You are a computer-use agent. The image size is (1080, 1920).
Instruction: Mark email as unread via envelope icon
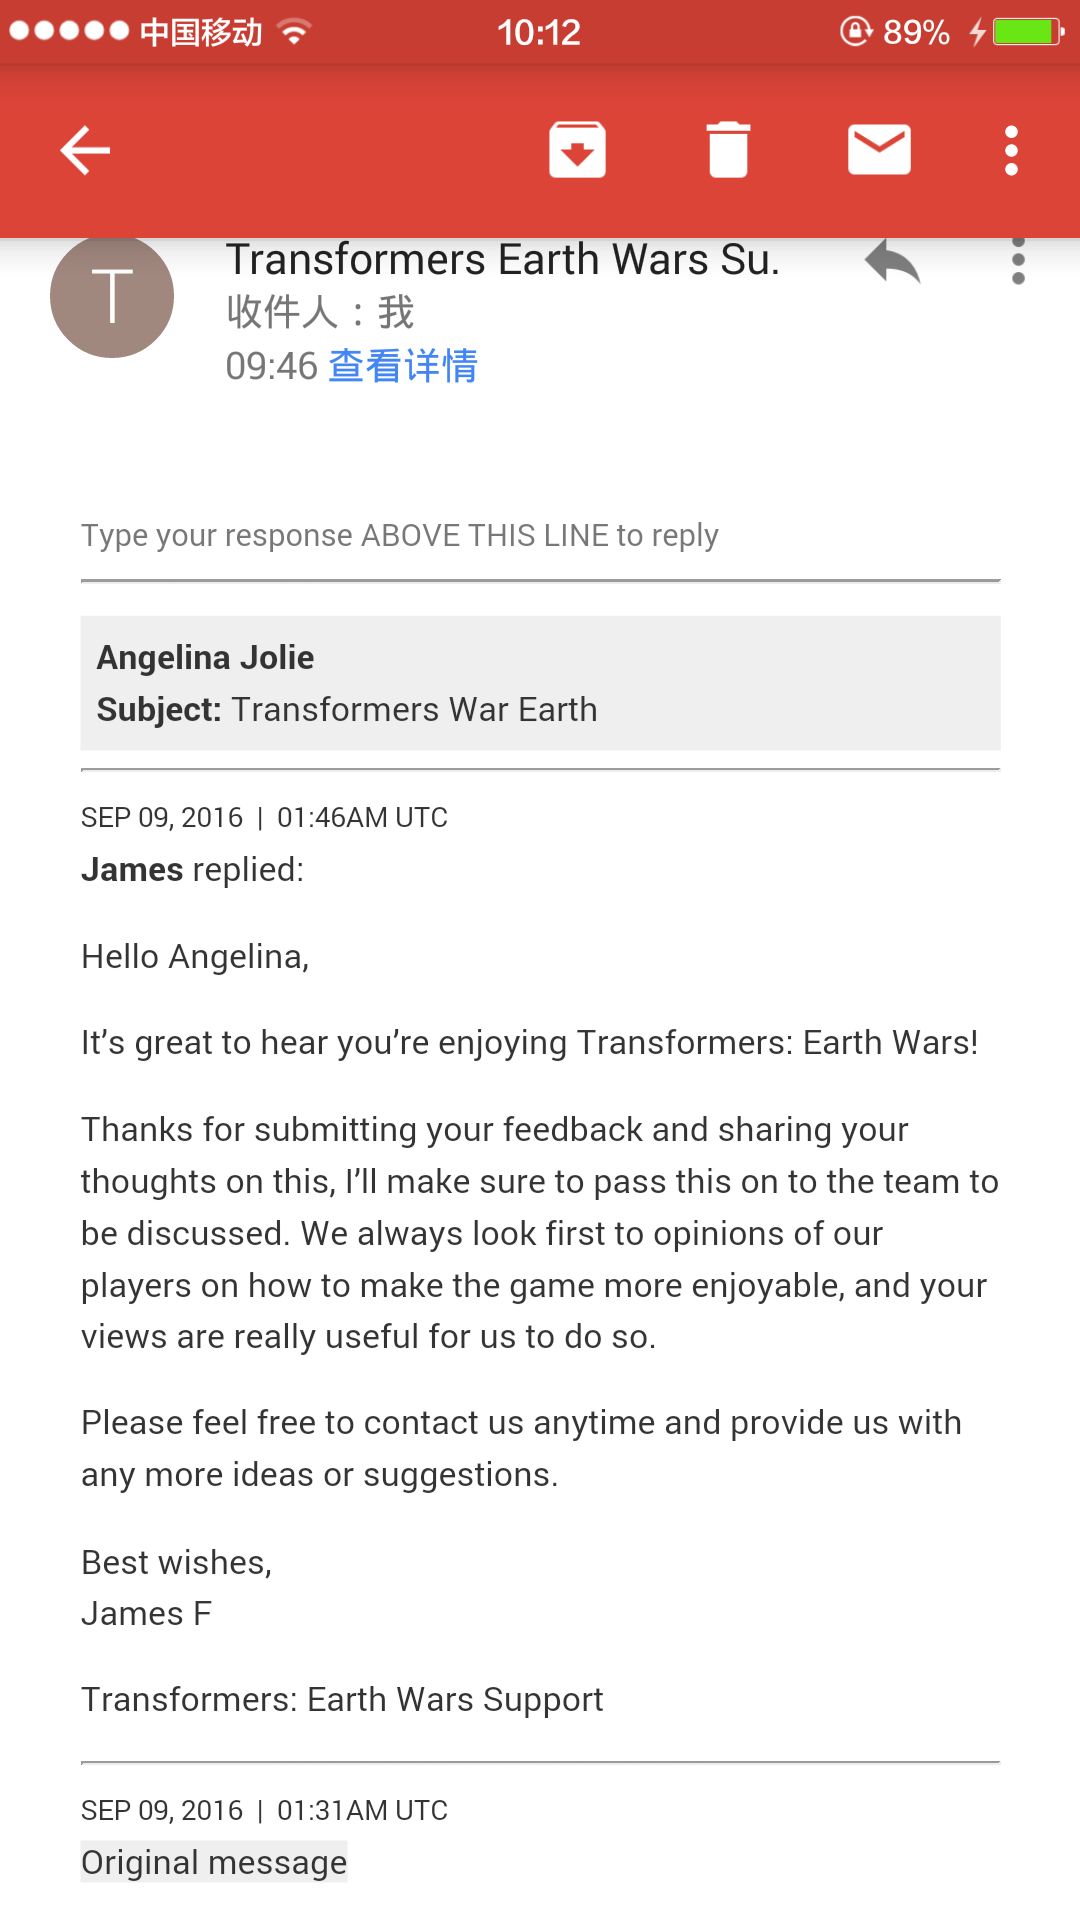(x=879, y=150)
